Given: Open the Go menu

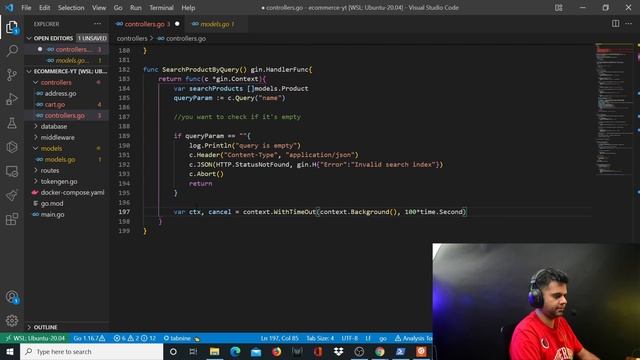Looking at the screenshot, I should [118, 8].
